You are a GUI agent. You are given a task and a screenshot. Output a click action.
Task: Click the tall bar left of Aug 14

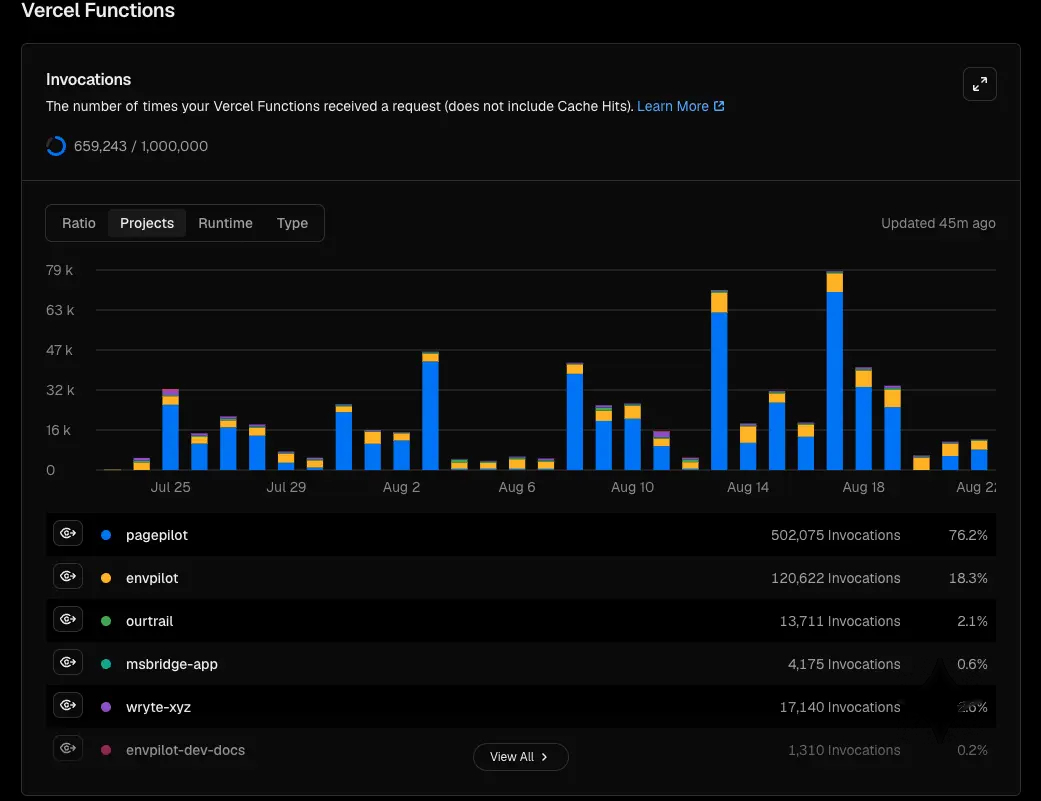pos(719,380)
